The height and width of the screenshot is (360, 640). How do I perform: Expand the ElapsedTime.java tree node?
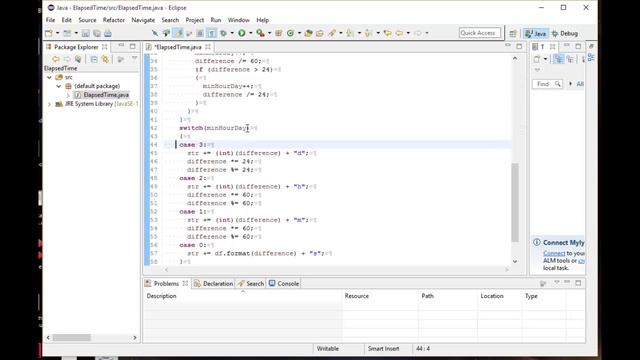tap(68, 95)
